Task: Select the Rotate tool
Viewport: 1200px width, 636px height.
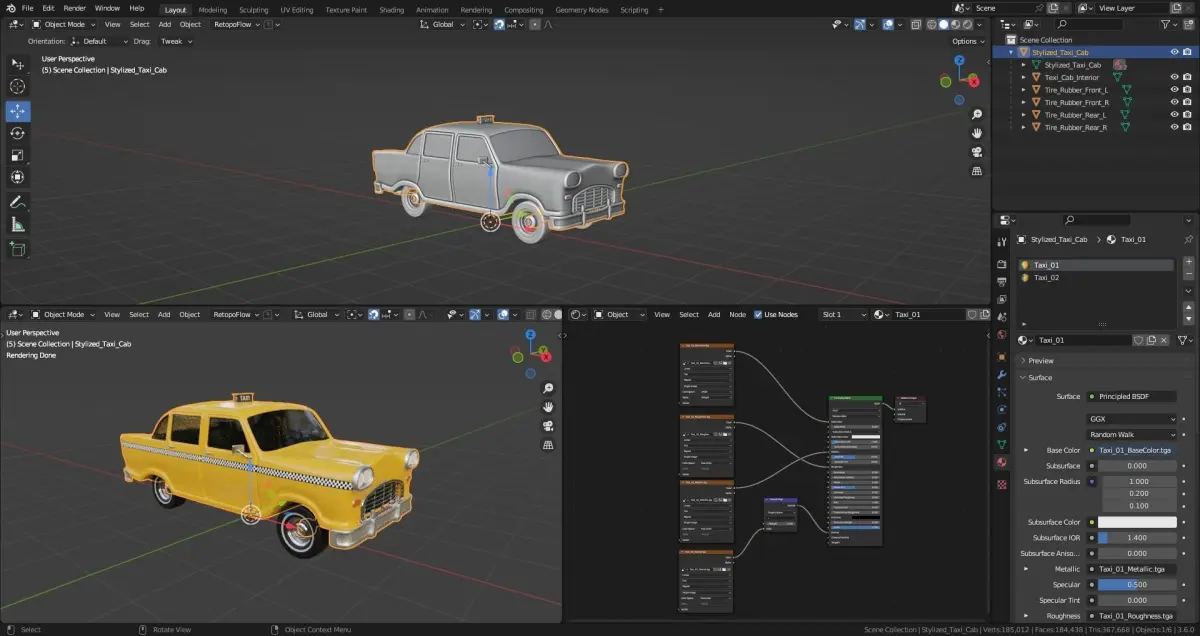Action: (18, 133)
